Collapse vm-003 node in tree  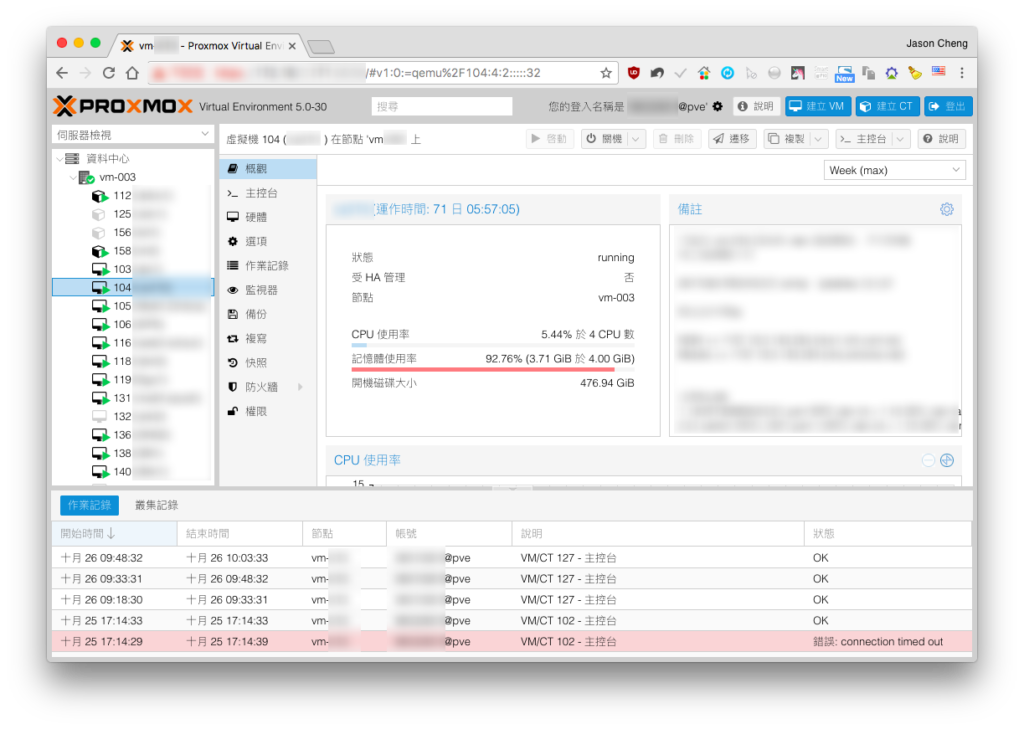(72, 177)
